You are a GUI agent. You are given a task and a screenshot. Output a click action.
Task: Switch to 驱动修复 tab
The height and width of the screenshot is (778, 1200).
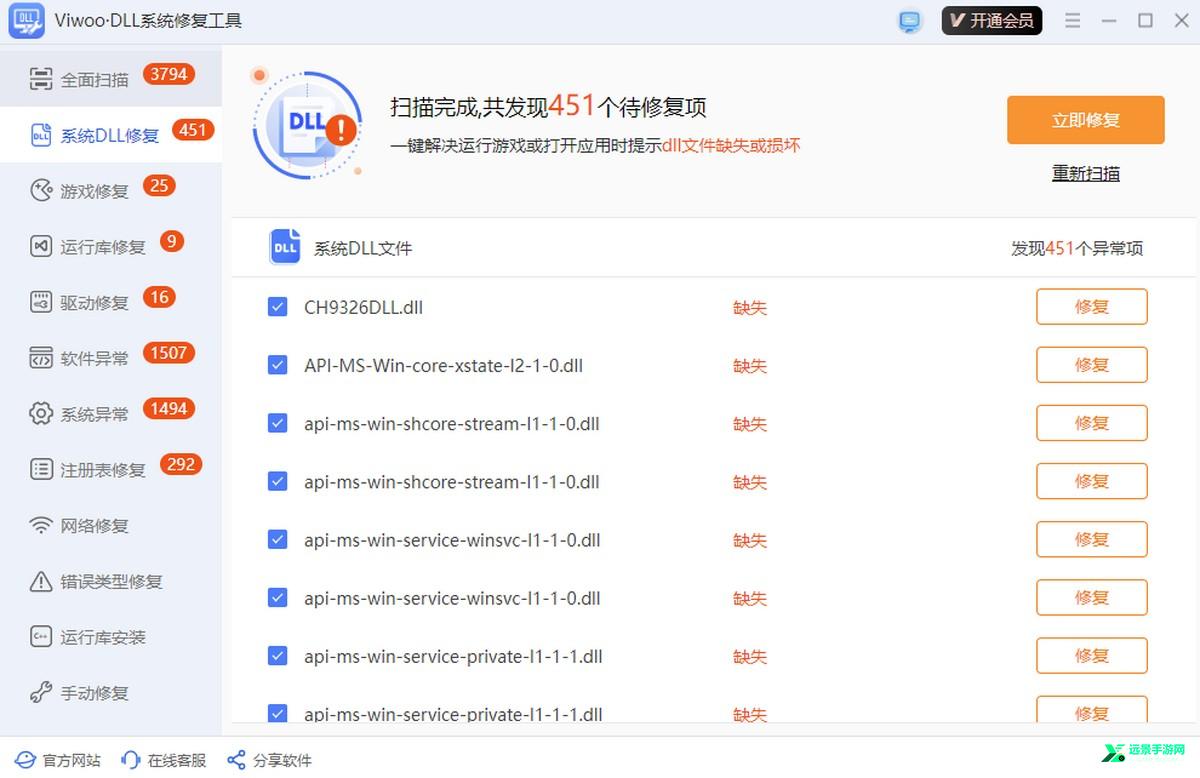(110, 302)
